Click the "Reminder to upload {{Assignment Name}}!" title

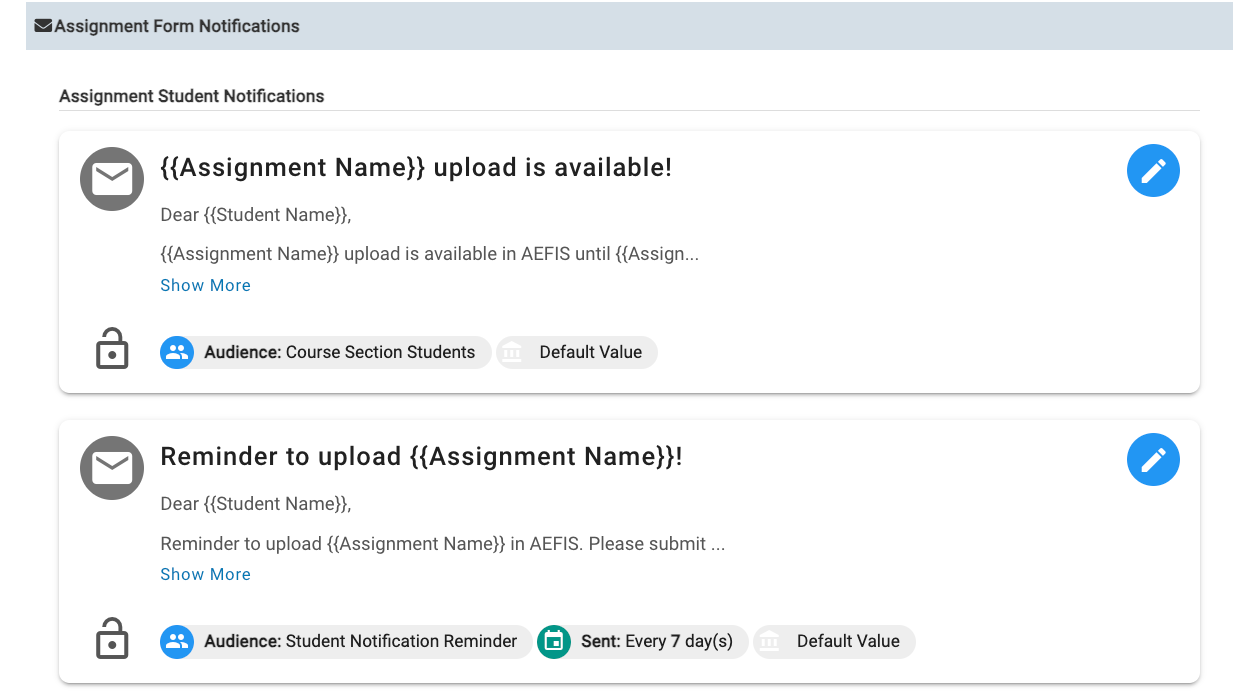421,457
